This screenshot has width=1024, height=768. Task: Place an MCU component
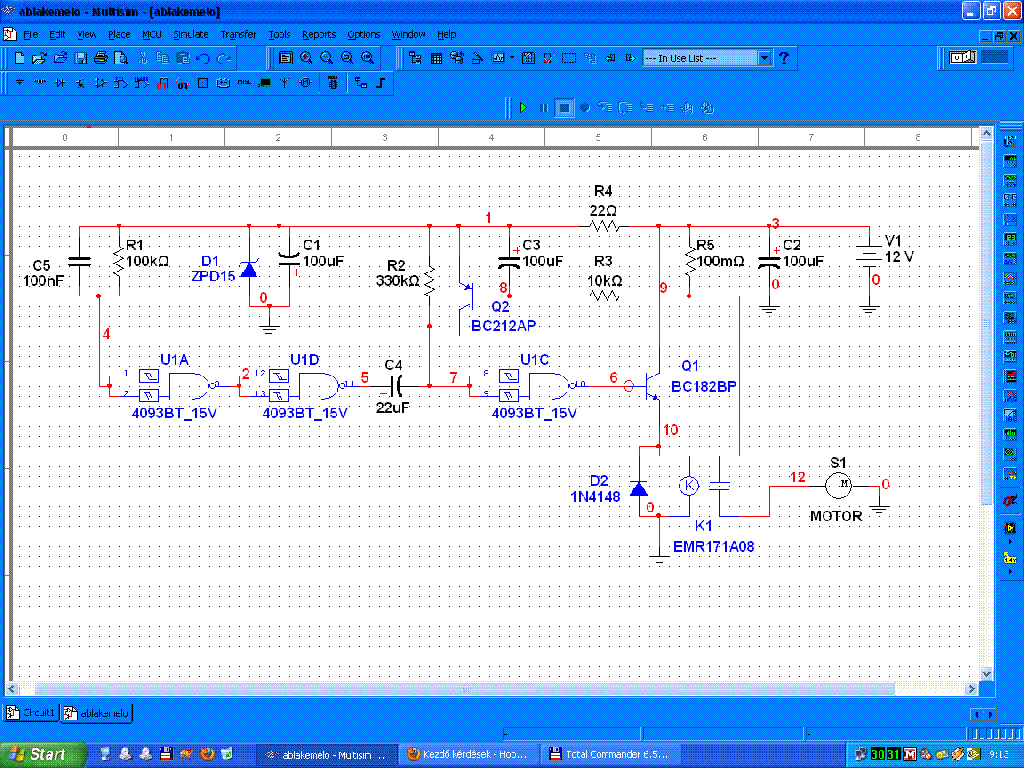tap(333, 83)
